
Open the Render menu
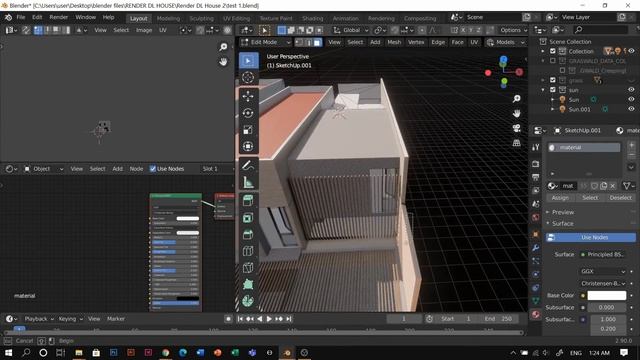59,18
